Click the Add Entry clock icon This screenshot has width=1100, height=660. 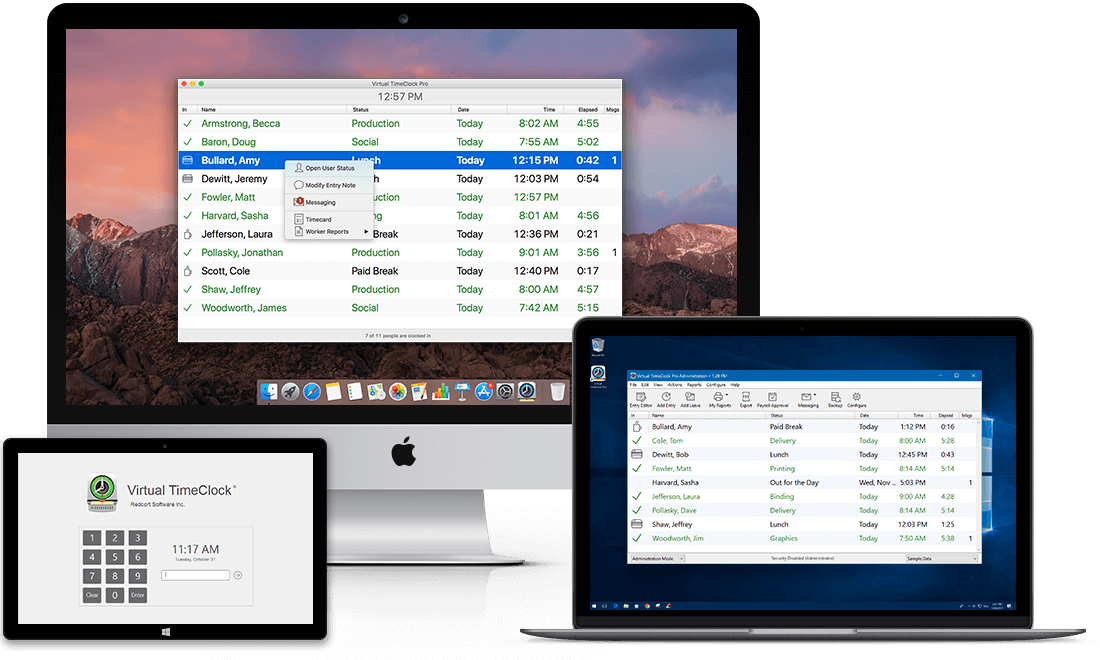pos(666,398)
